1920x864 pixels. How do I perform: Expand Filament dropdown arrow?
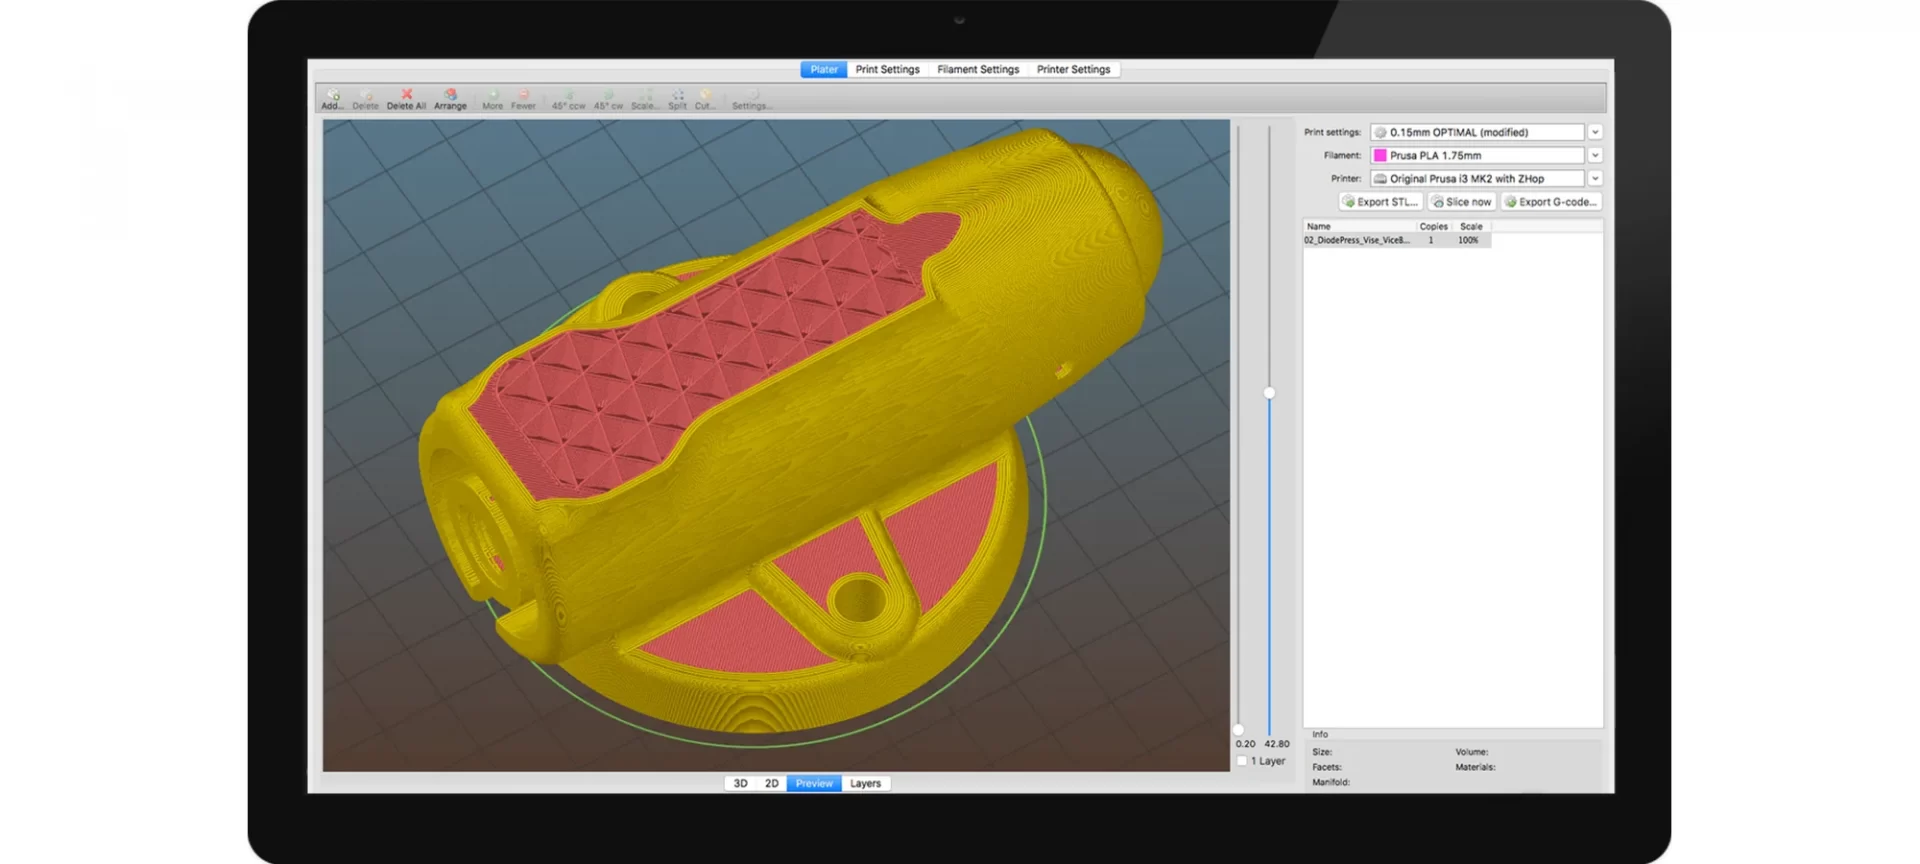tap(1595, 155)
